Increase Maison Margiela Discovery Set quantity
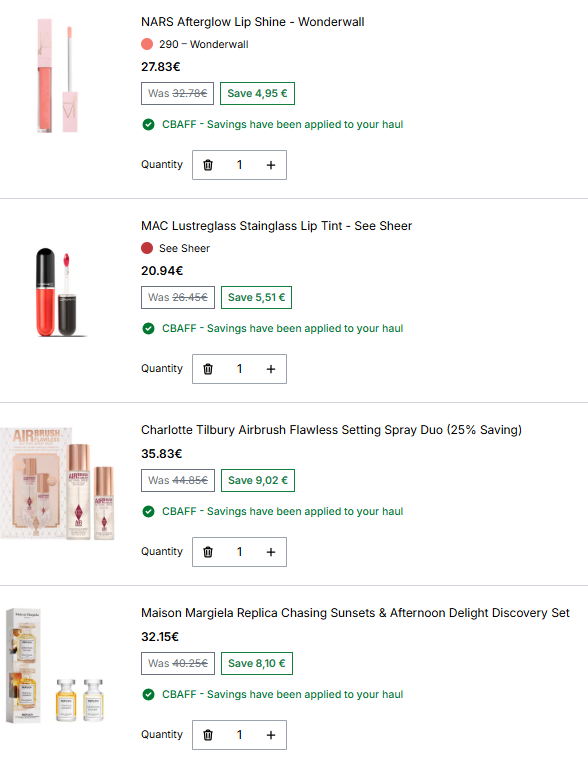588x765 pixels. coord(271,735)
